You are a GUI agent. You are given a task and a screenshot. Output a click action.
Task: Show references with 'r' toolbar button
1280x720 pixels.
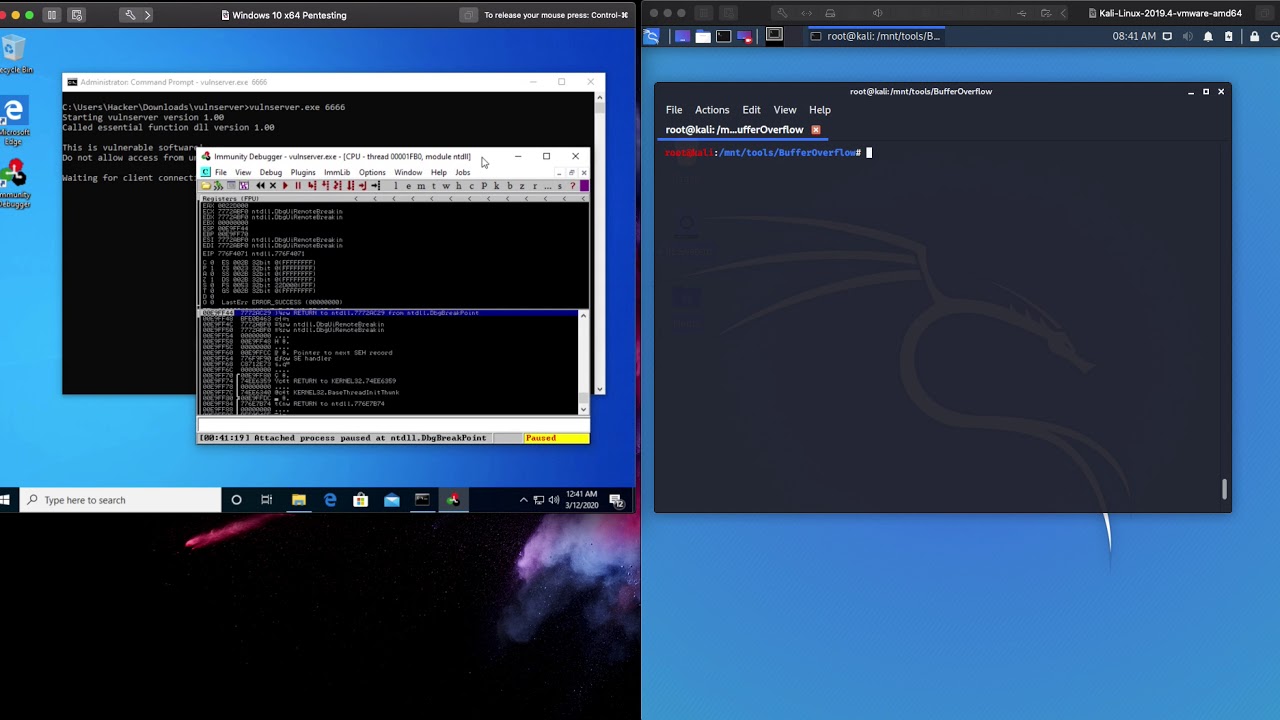click(x=535, y=186)
